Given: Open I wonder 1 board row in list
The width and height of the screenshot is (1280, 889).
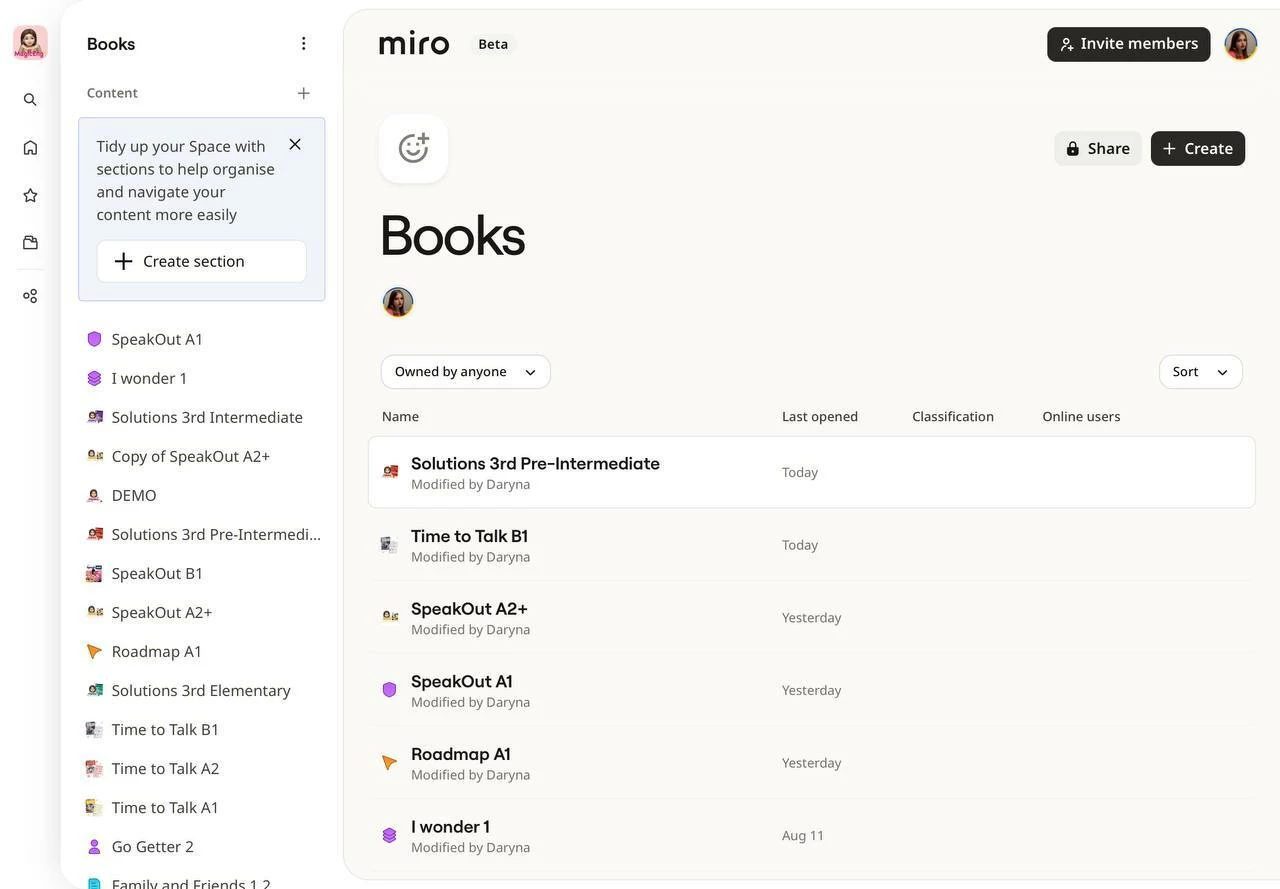Looking at the screenshot, I should click(x=812, y=836).
